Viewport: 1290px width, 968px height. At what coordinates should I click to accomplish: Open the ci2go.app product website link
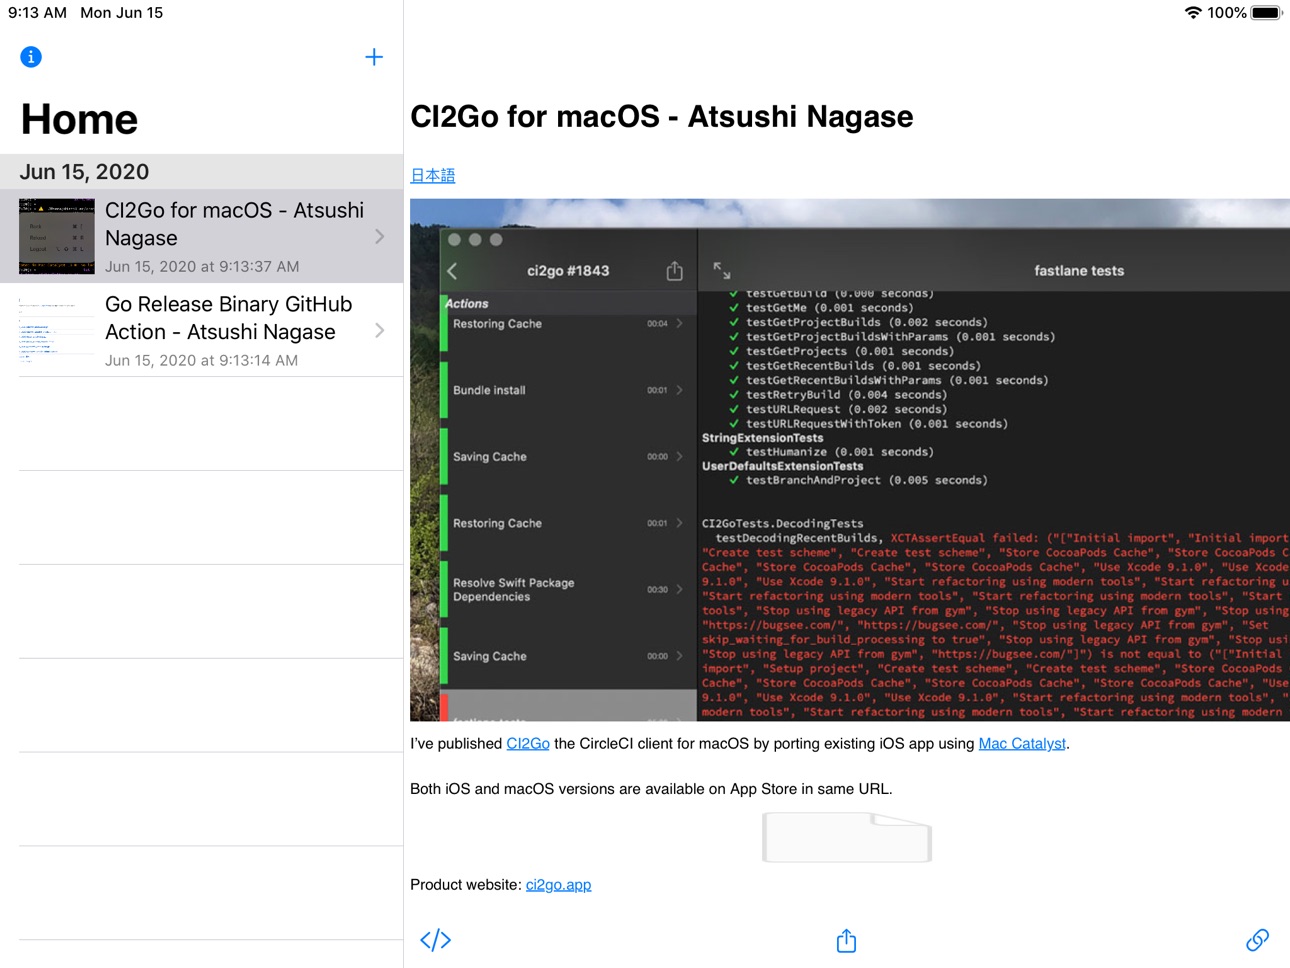[558, 884]
